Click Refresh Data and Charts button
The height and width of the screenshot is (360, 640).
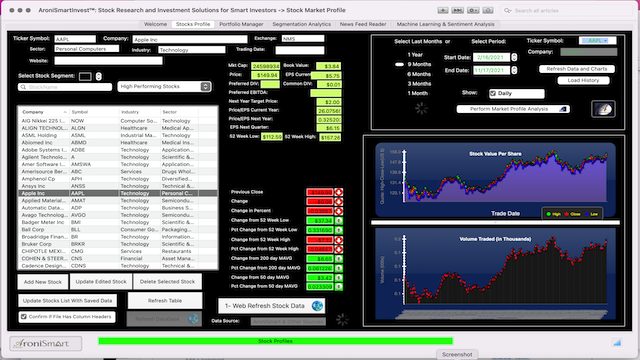(x=577, y=69)
